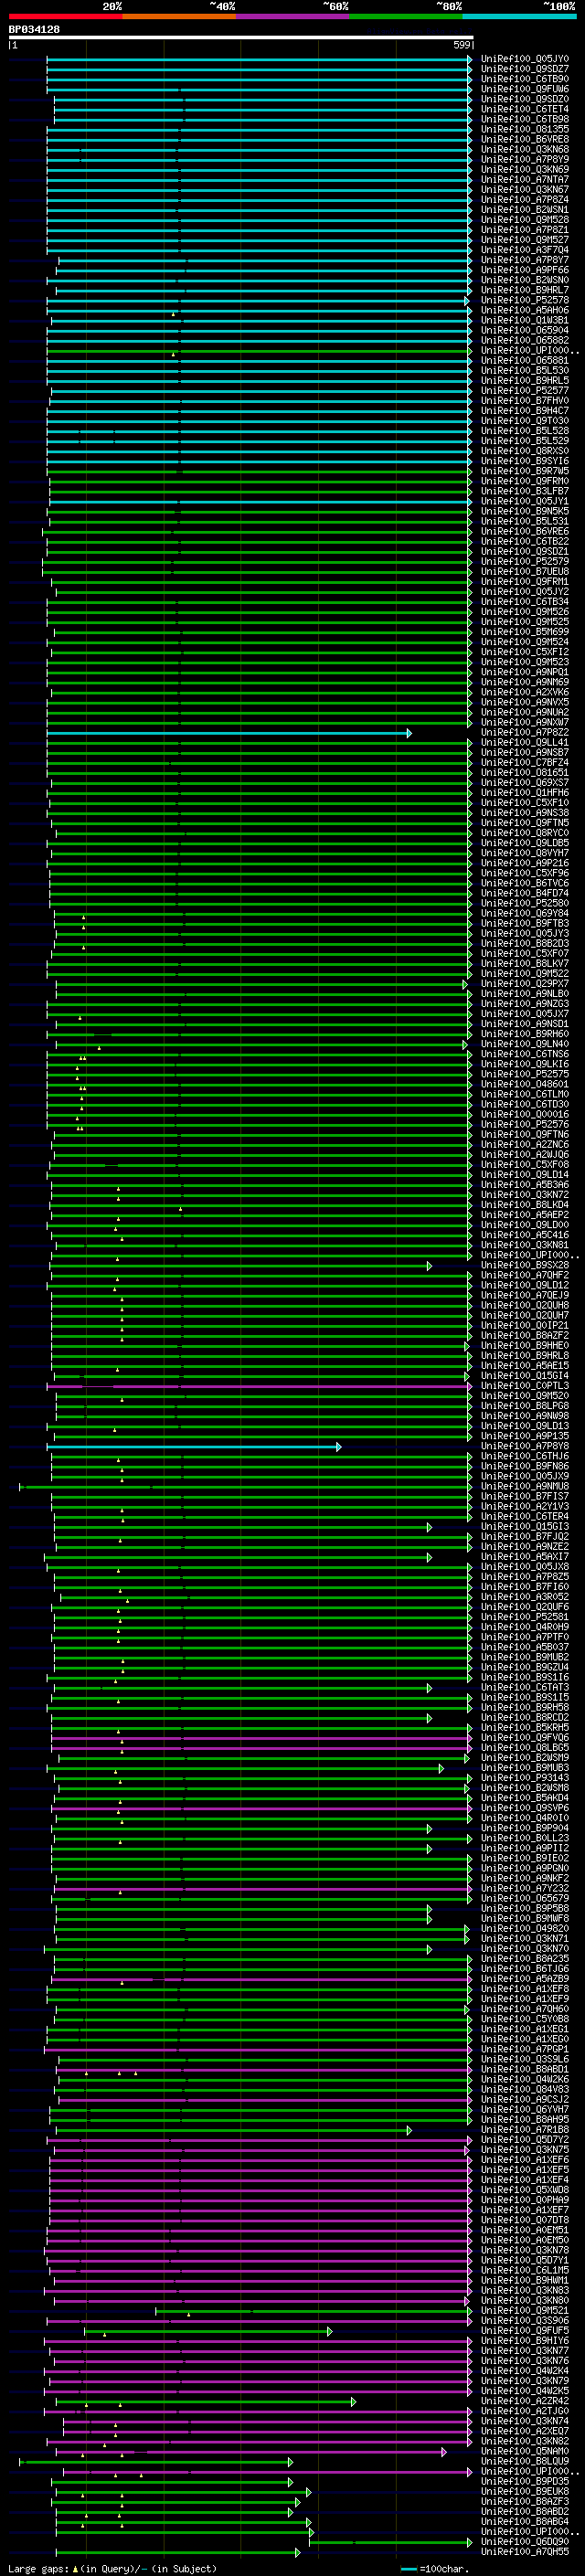Open hit UniRef100_Q9FUF5
The width and height of the screenshot is (585, 2576).
point(524,2330)
